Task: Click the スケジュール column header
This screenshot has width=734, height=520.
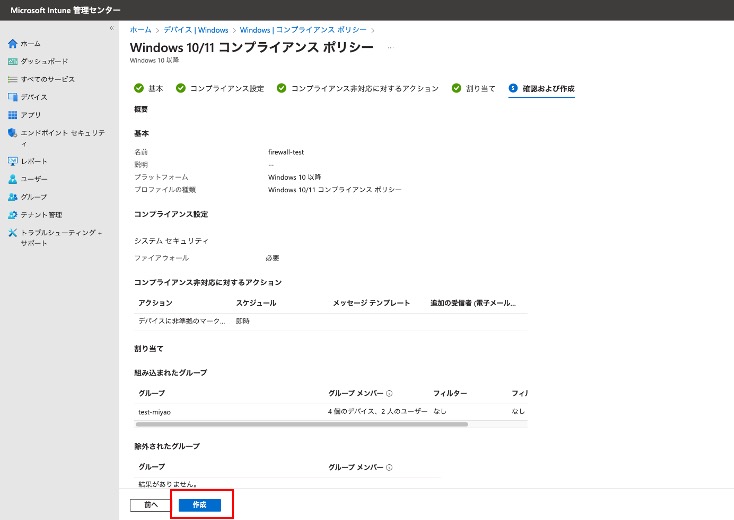Action: click(256, 303)
